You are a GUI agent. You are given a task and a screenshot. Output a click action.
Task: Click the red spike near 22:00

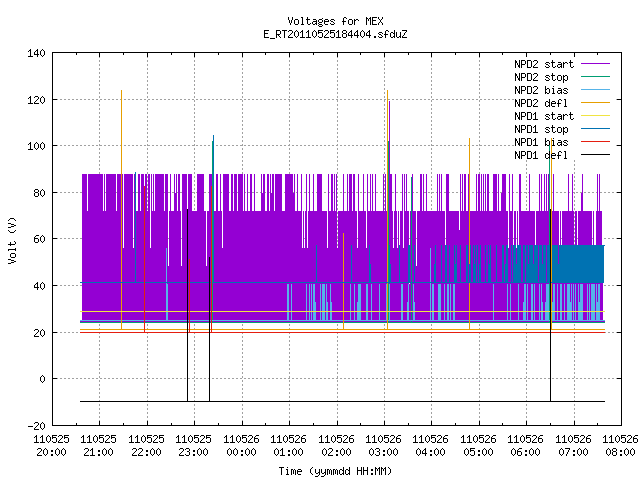[144, 259]
